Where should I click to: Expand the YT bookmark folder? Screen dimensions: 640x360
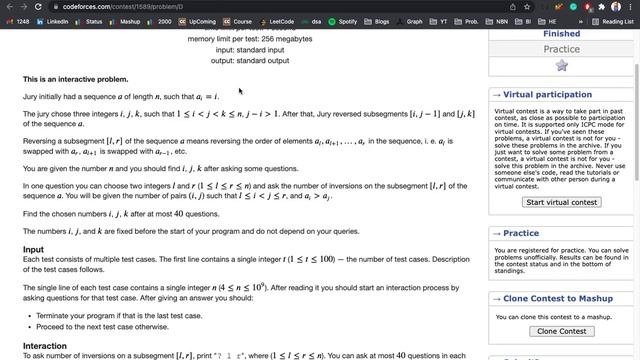(439, 22)
